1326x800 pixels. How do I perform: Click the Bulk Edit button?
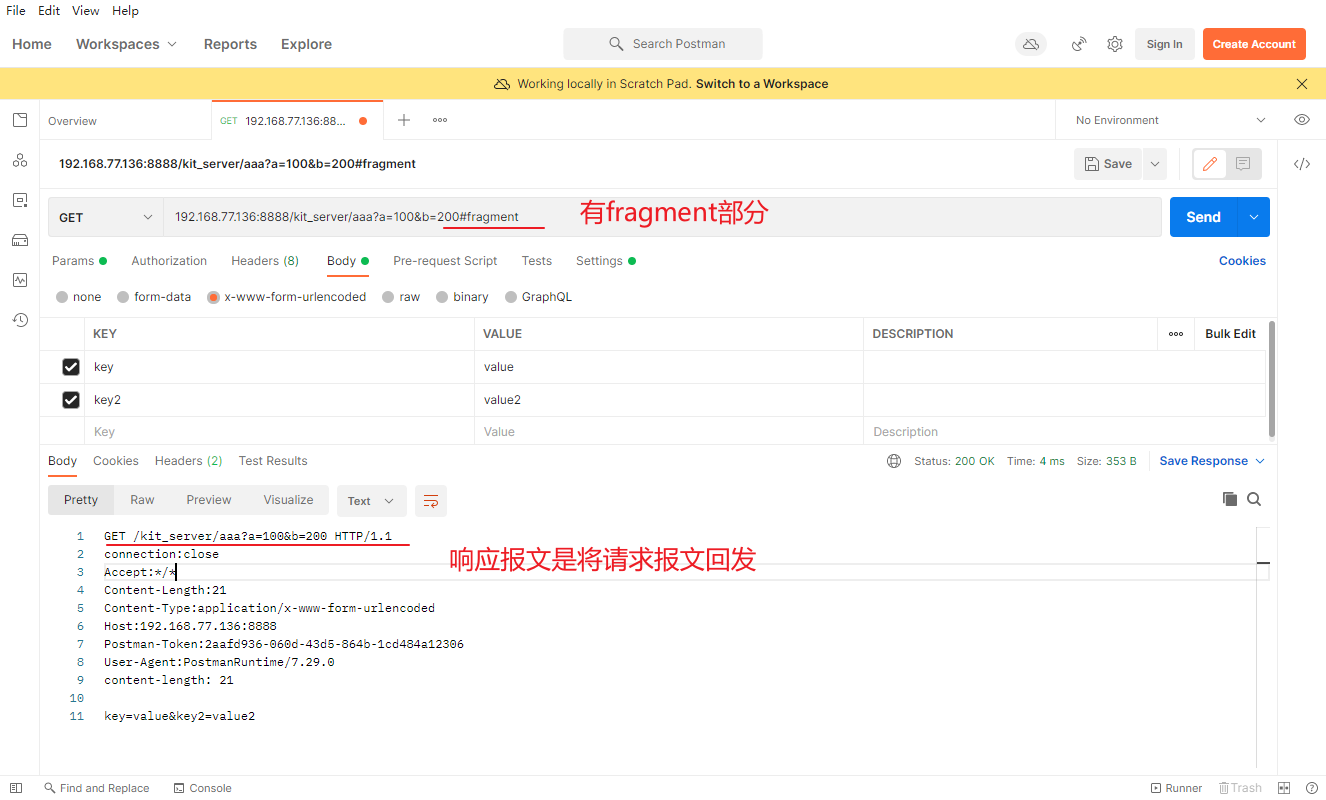pos(1230,334)
